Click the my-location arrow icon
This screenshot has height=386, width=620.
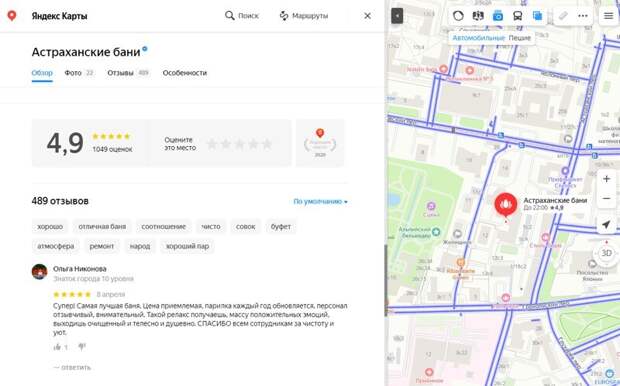point(606,225)
